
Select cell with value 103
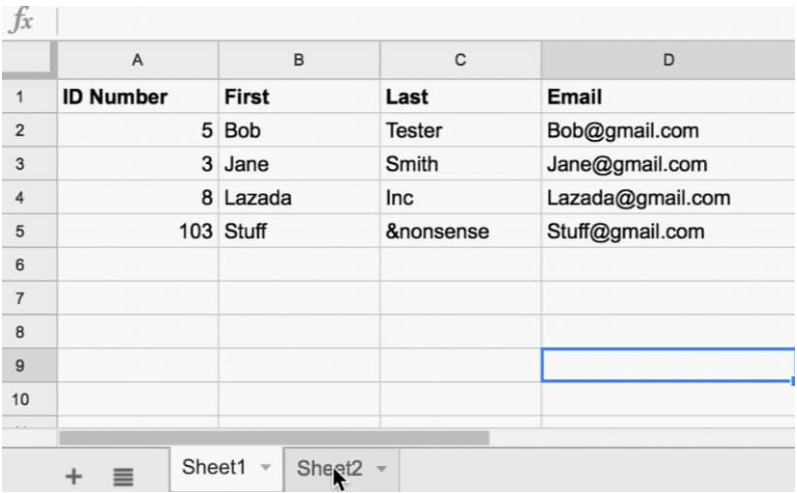tap(138, 231)
